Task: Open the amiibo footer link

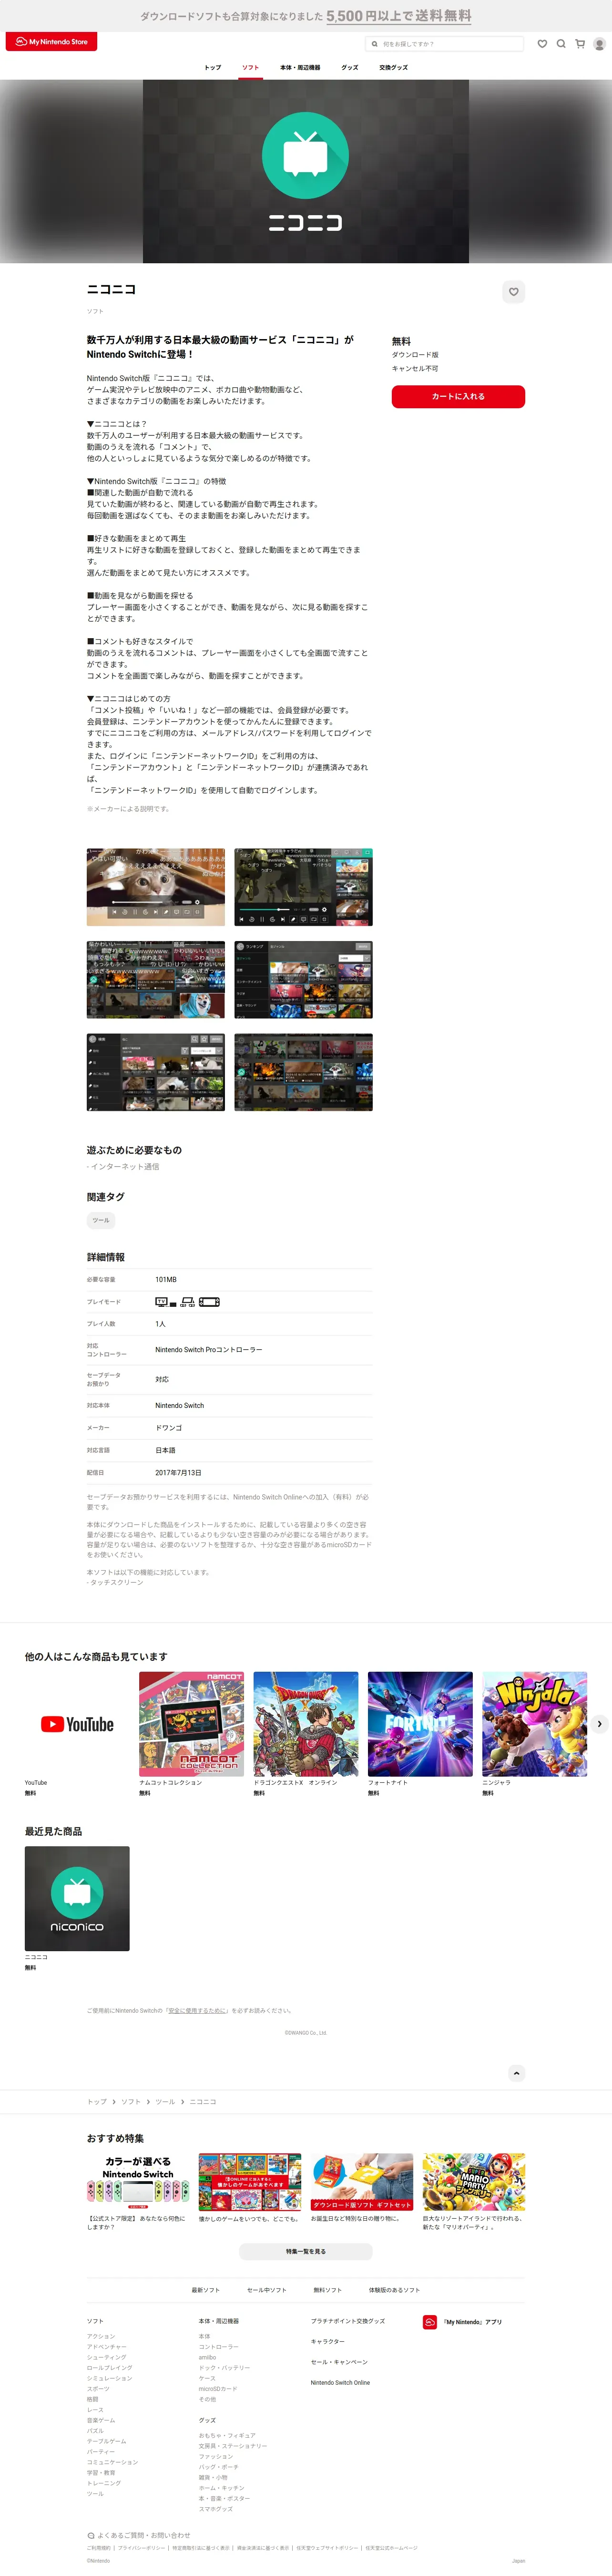Action: pos(207,2358)
